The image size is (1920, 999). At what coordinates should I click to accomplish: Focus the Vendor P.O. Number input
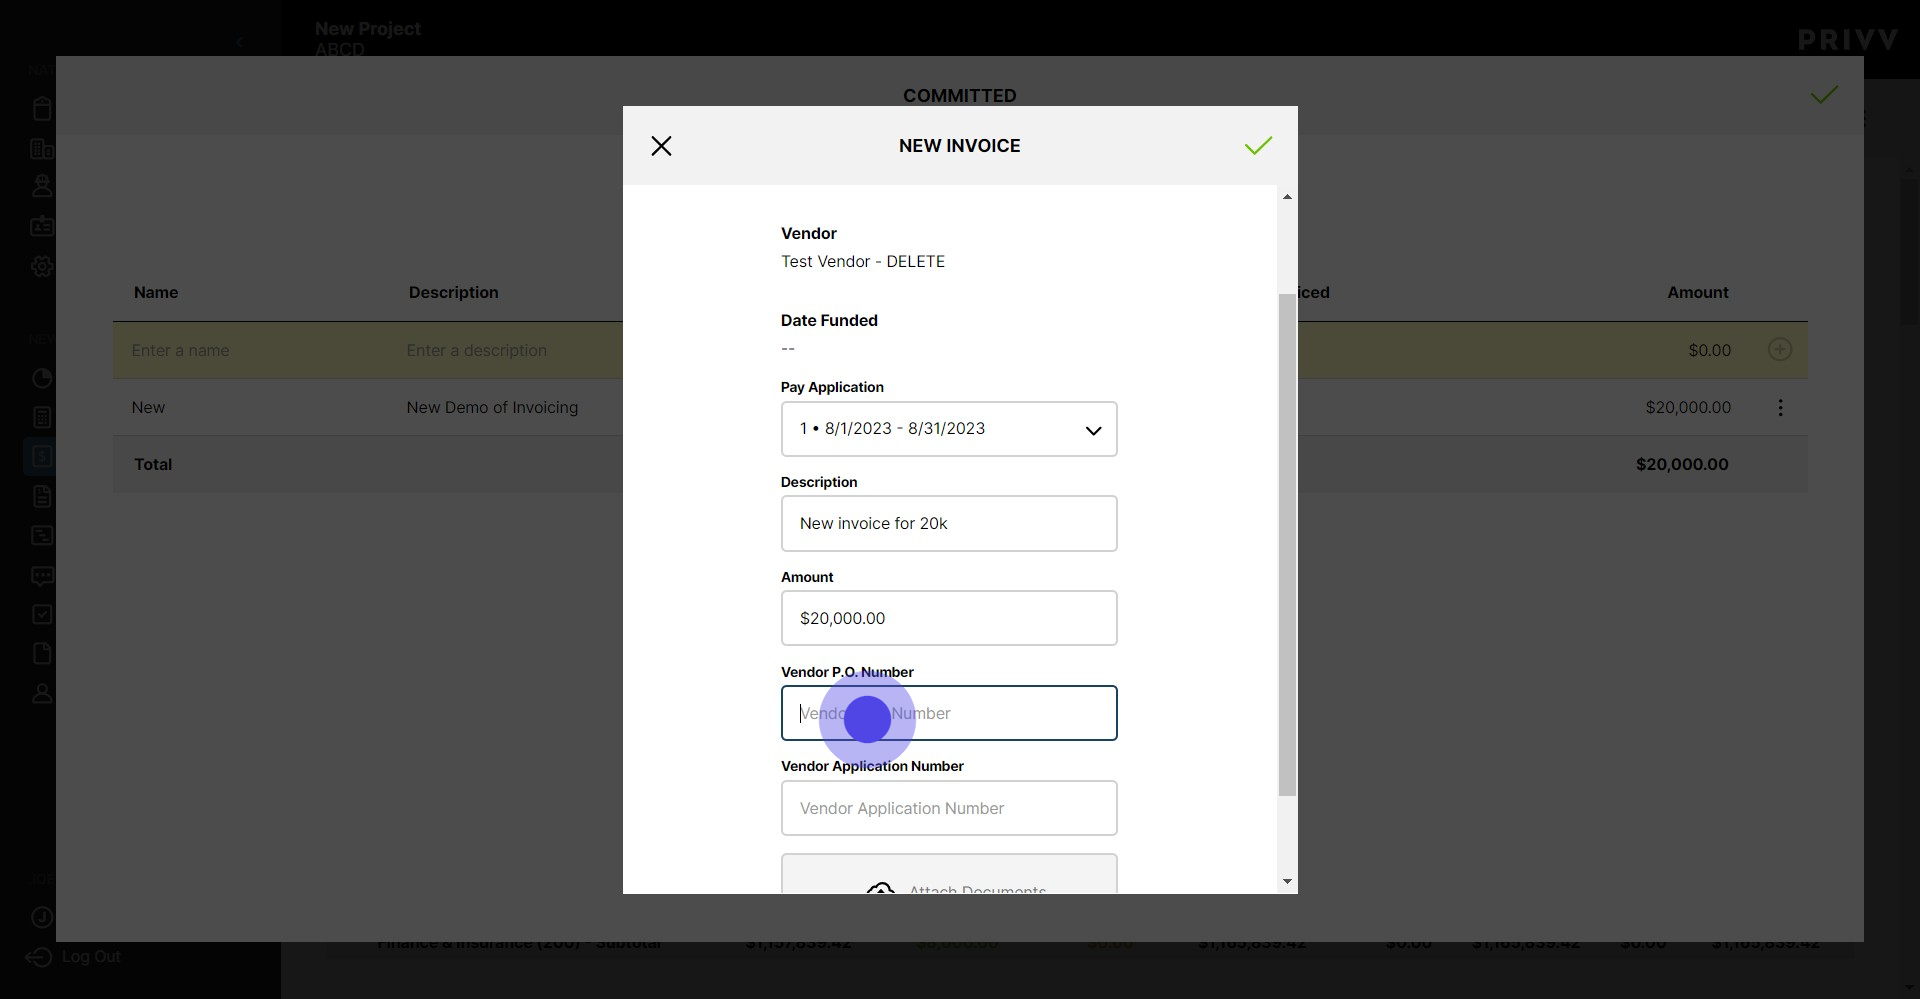(949, 713)
